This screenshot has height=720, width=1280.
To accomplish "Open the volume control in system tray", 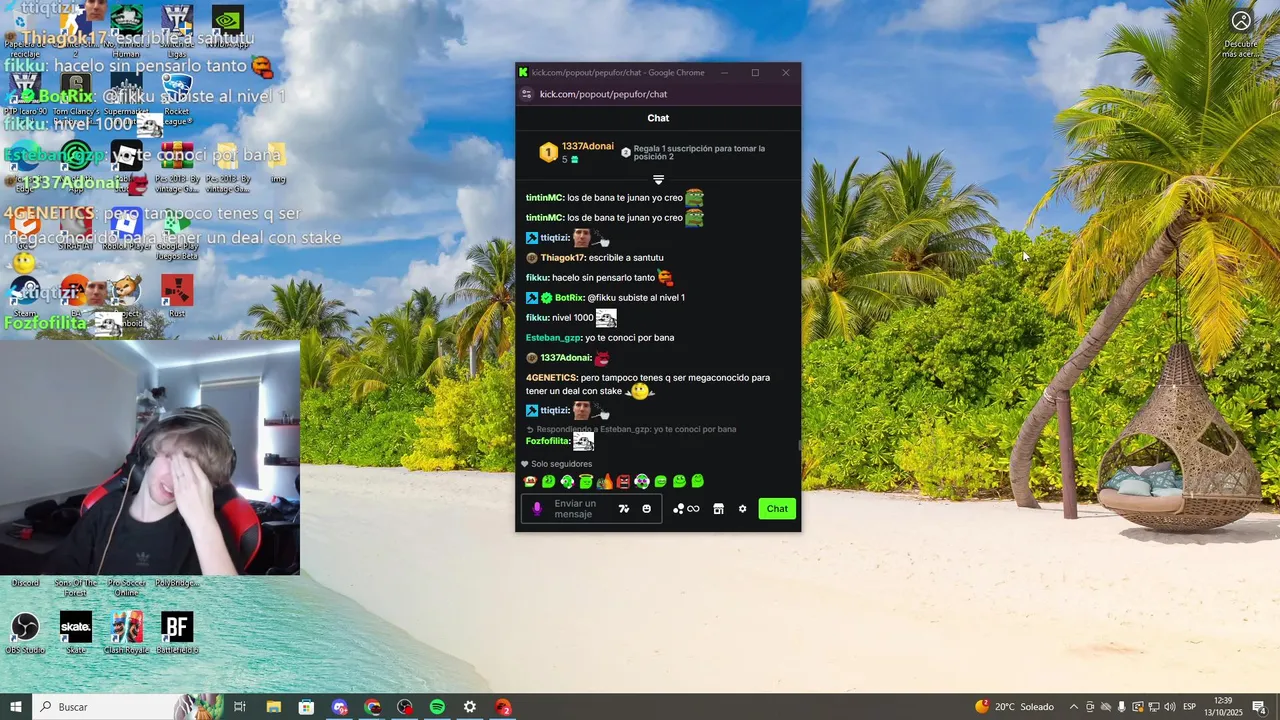I will 1169,707.
